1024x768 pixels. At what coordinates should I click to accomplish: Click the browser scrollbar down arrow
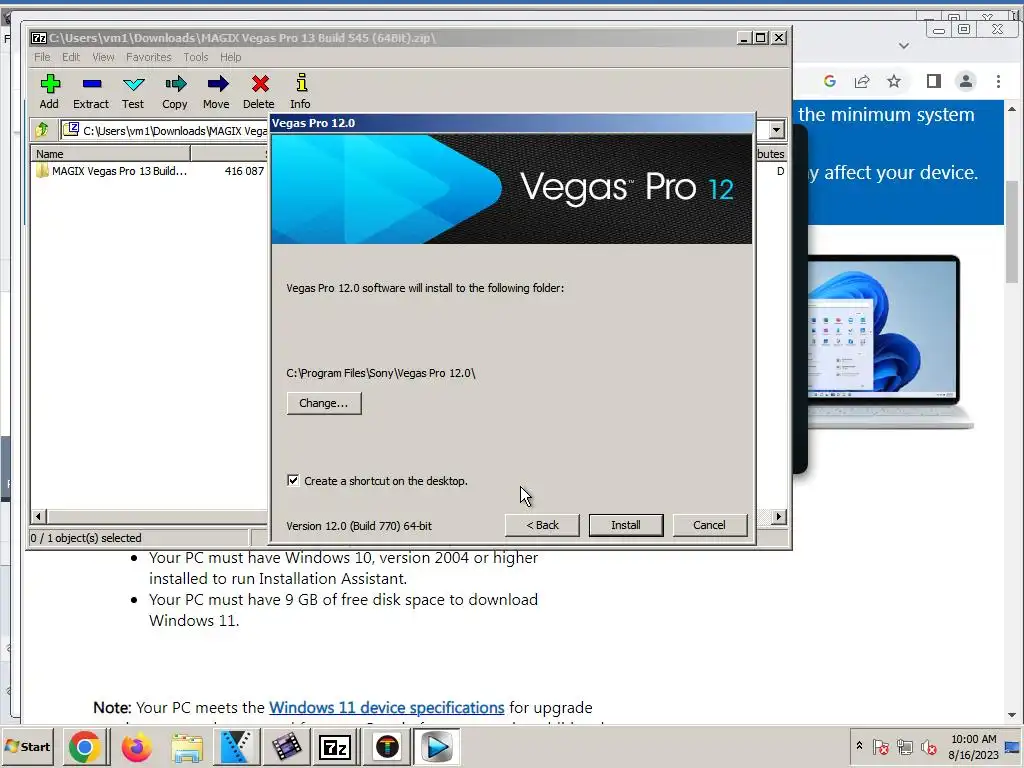pos(1012,715)
